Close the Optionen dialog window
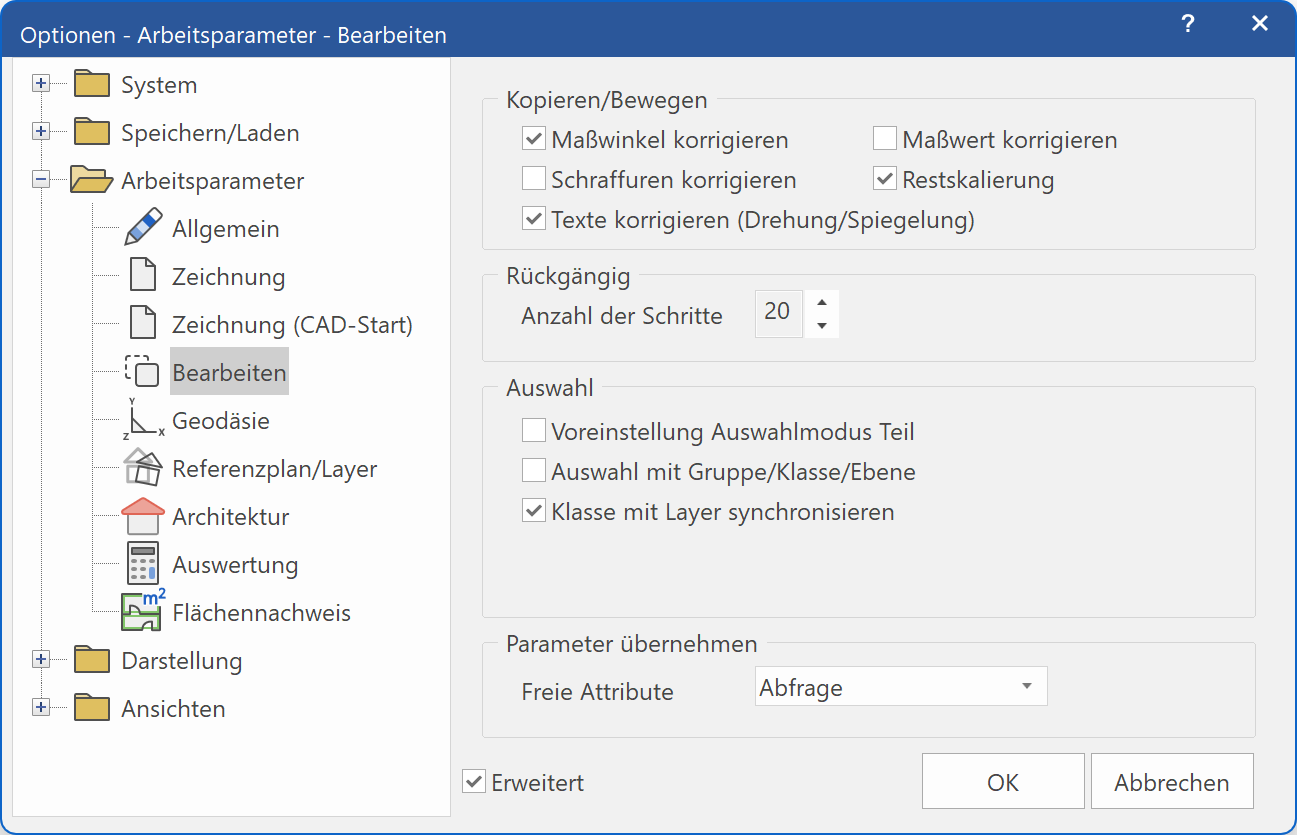Screen dimensions: 1297x835 [x=1260, y=24]
